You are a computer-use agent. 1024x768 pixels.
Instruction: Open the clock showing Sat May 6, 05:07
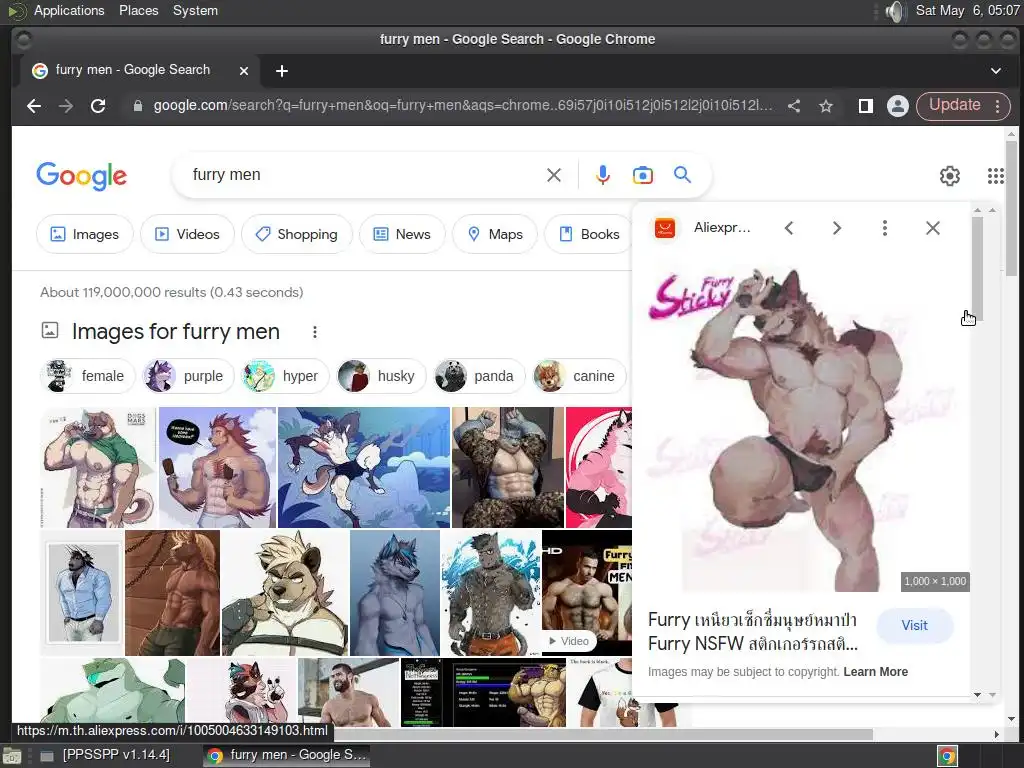967,10
